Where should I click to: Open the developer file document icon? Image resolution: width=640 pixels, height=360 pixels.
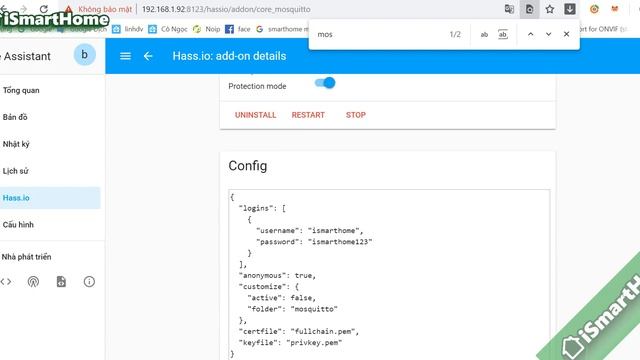point(61,282)
